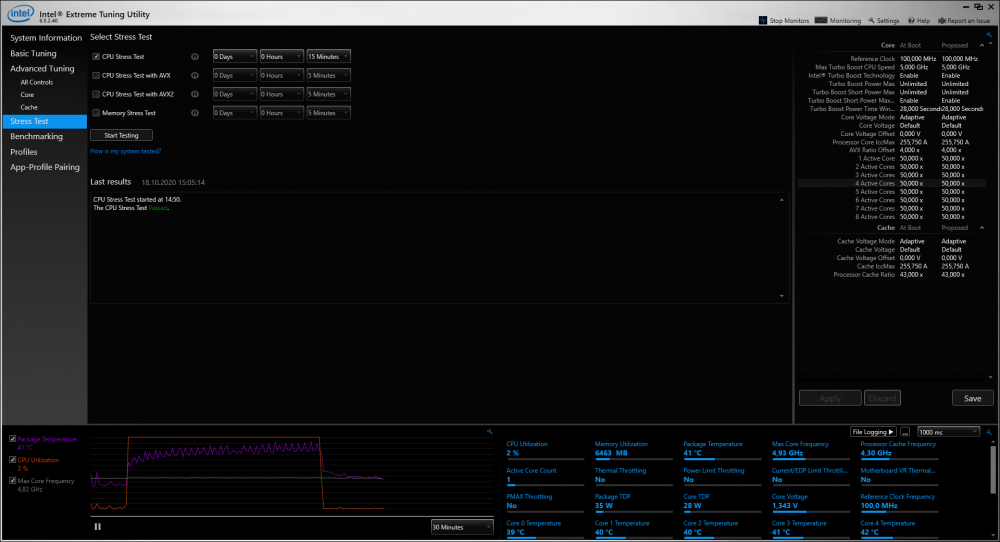
Task: Open the 15 Minutes duration dropdown
Action: pos(328,57)
